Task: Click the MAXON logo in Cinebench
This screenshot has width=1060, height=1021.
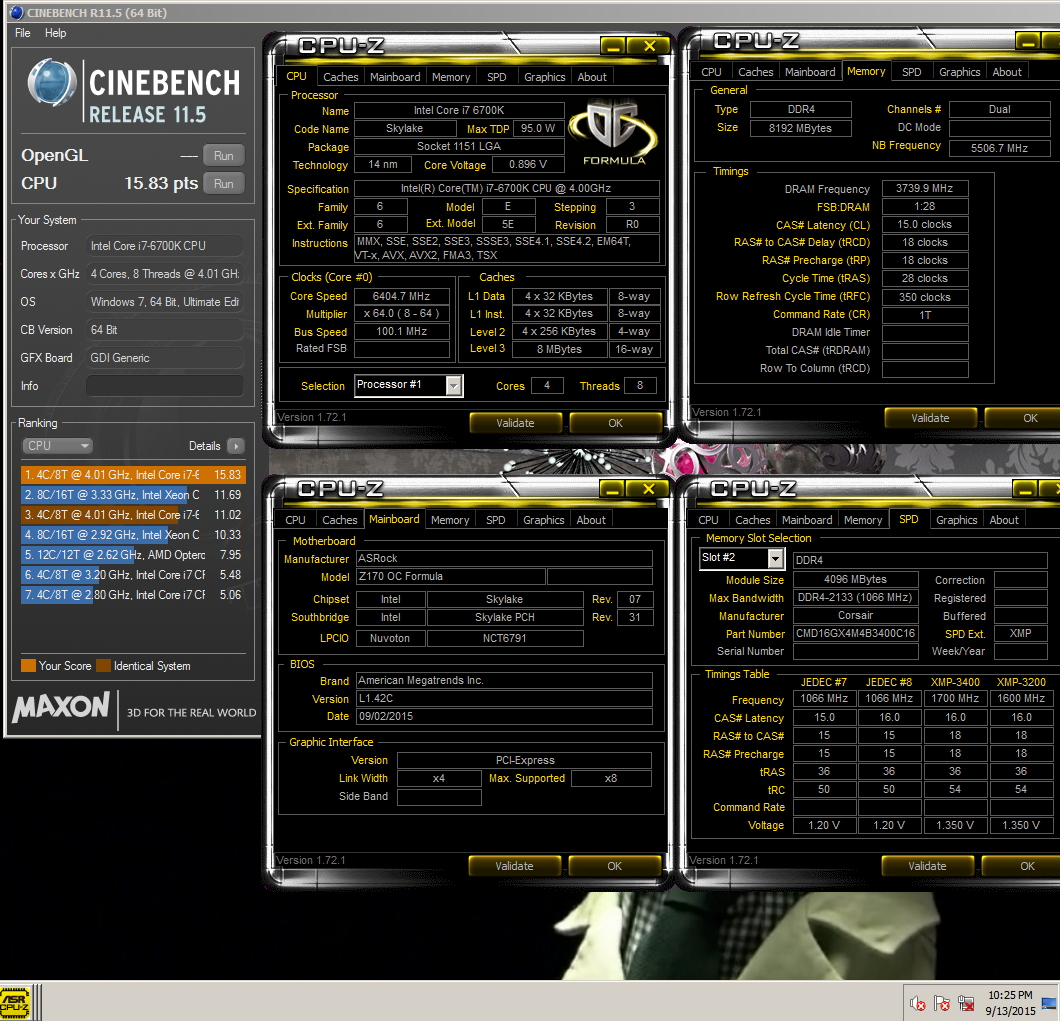Action: 61,708
